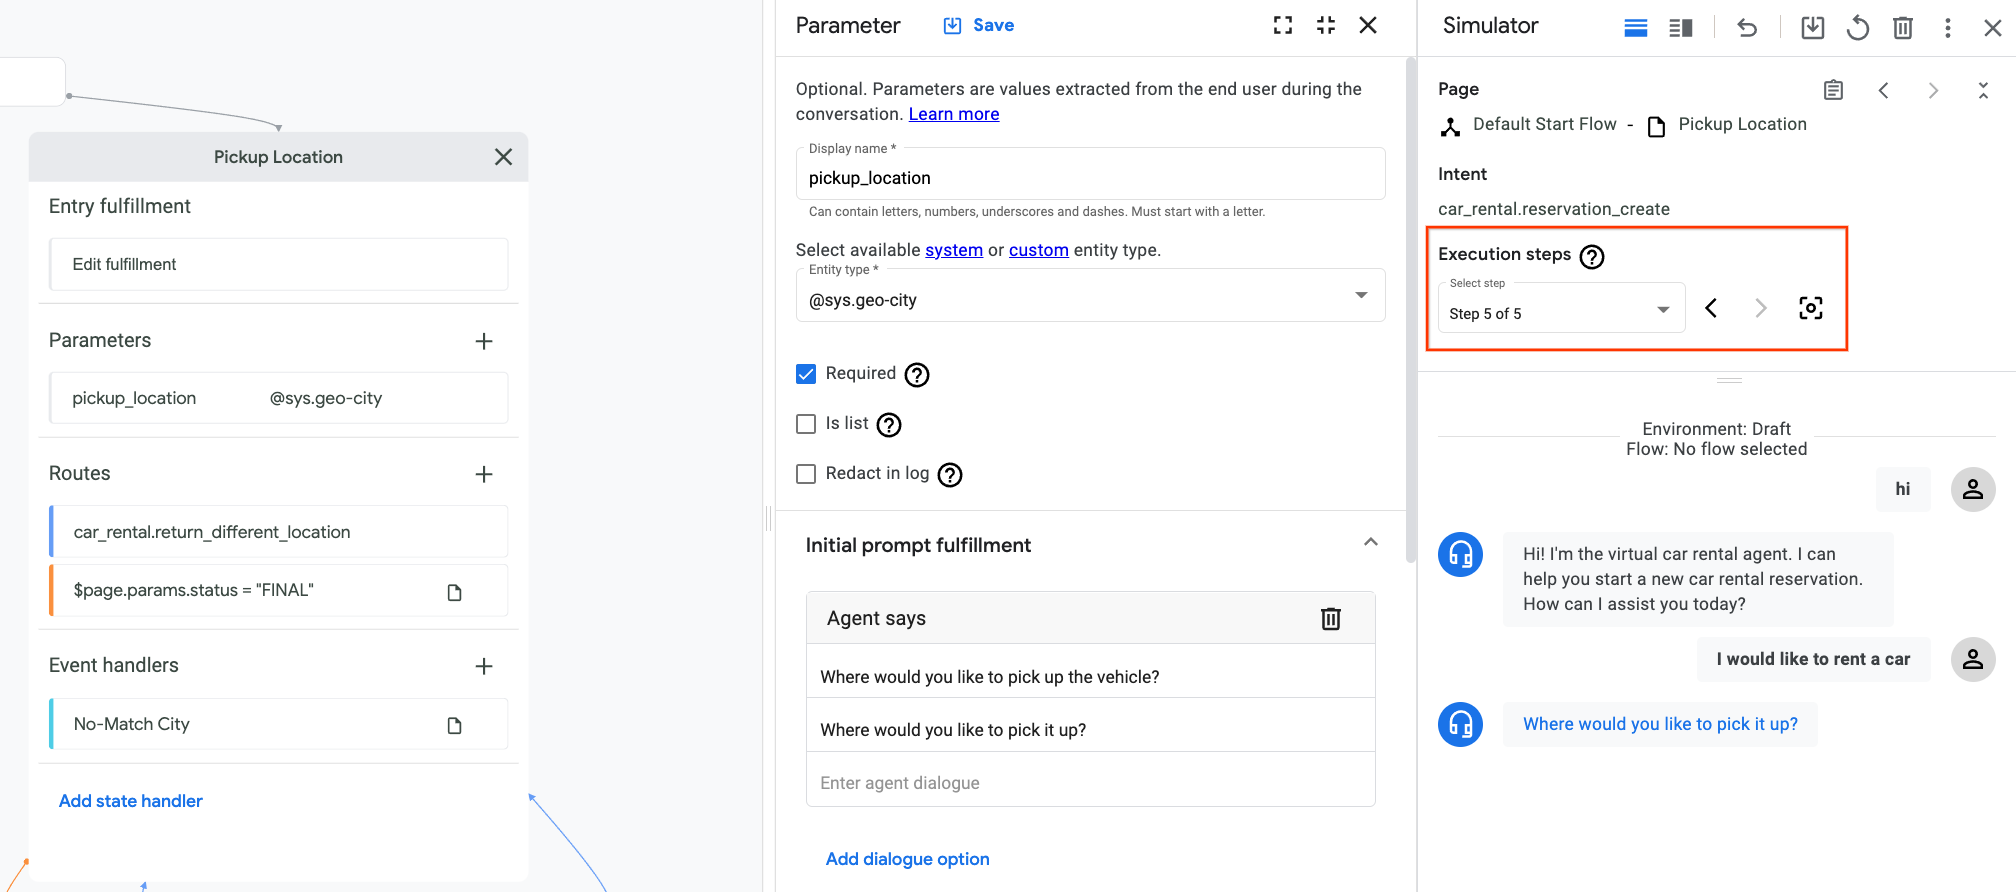Open the Select step dropdown
Image resolution: width=2016 pixels, height=892 pixels.
click(1560, 310)
